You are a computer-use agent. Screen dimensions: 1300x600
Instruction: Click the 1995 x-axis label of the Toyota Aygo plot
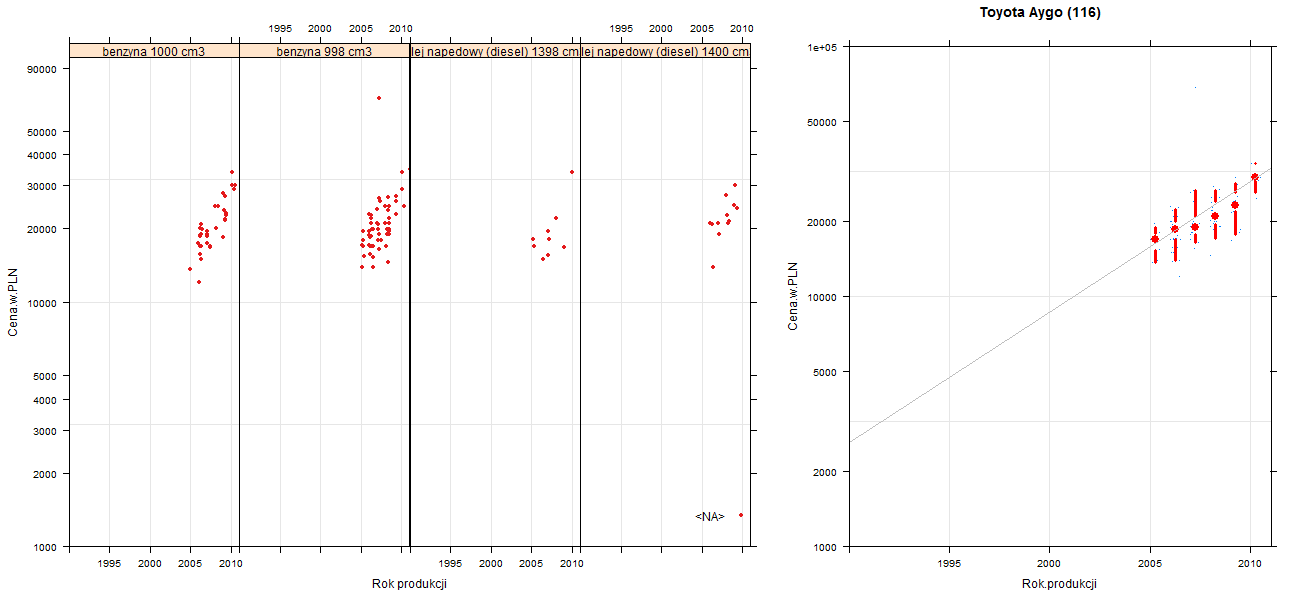point(949,564)
